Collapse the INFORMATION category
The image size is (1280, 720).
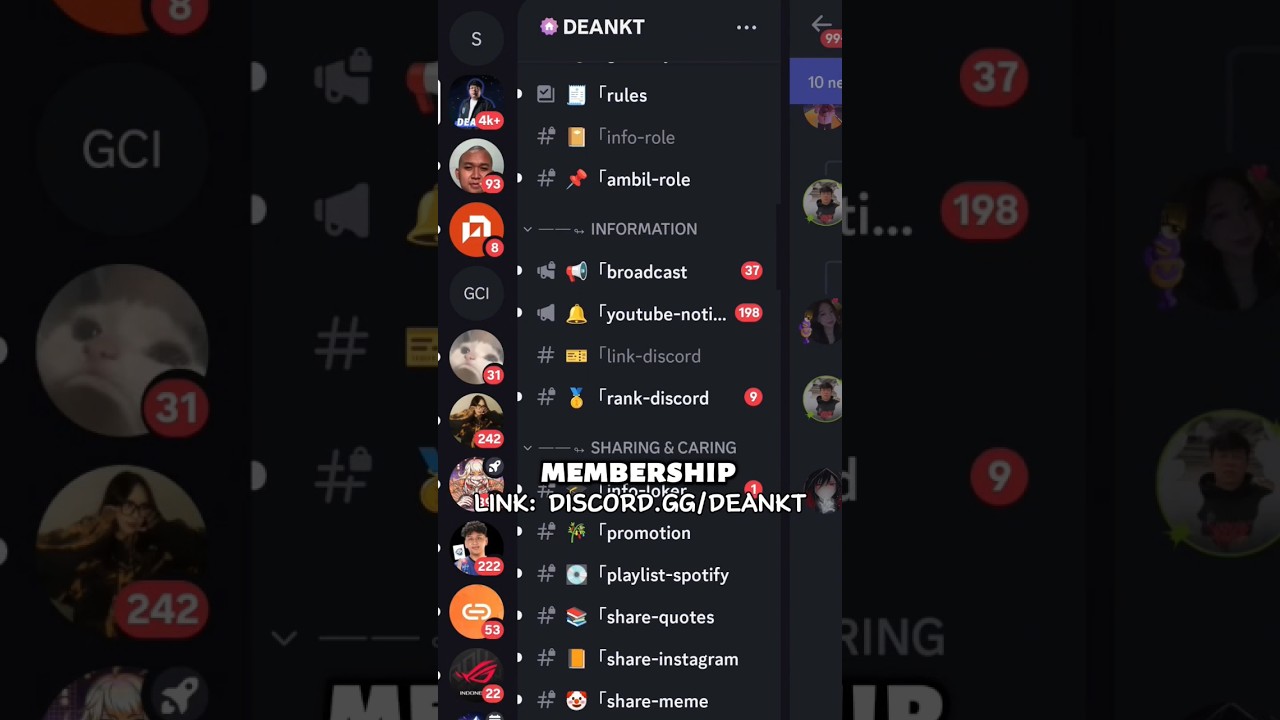(610, 229)
